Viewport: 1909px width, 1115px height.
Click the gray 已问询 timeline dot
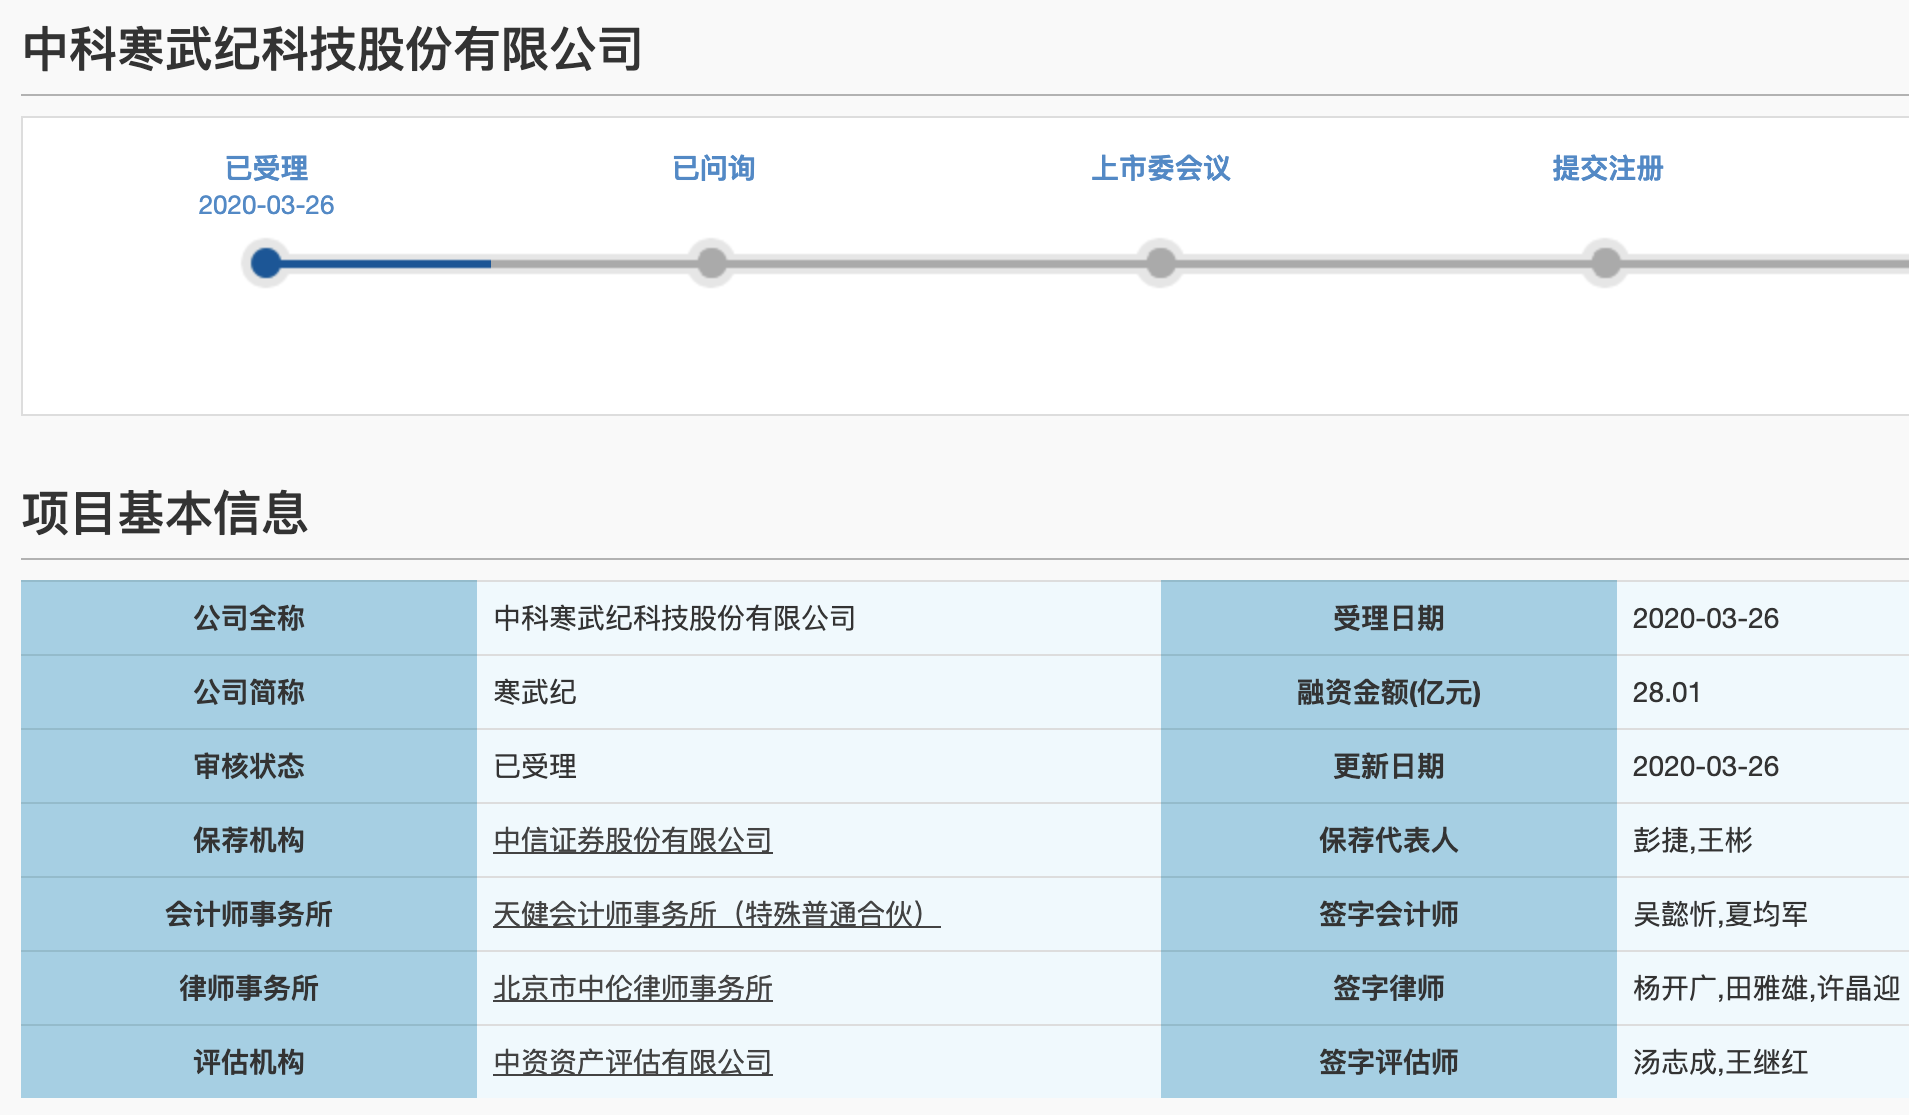click(x=711, y=263)
